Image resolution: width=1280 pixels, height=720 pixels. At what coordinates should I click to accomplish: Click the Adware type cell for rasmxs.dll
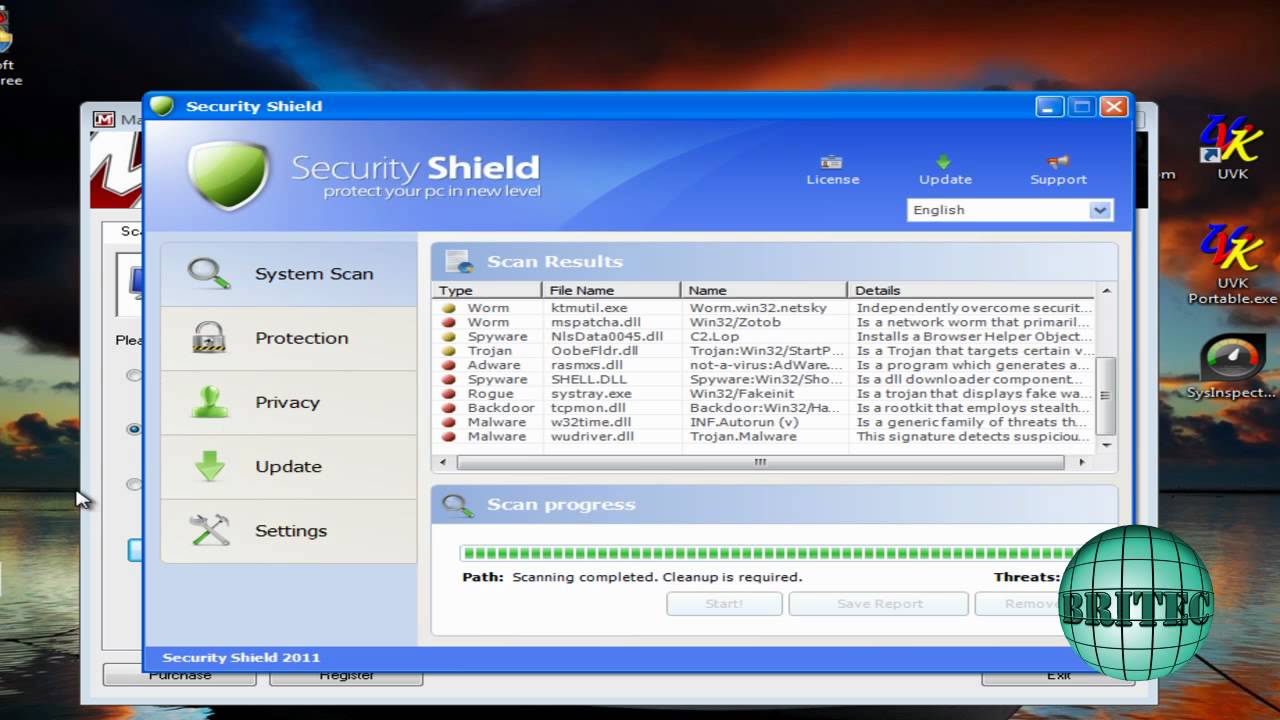coord(494,365)
